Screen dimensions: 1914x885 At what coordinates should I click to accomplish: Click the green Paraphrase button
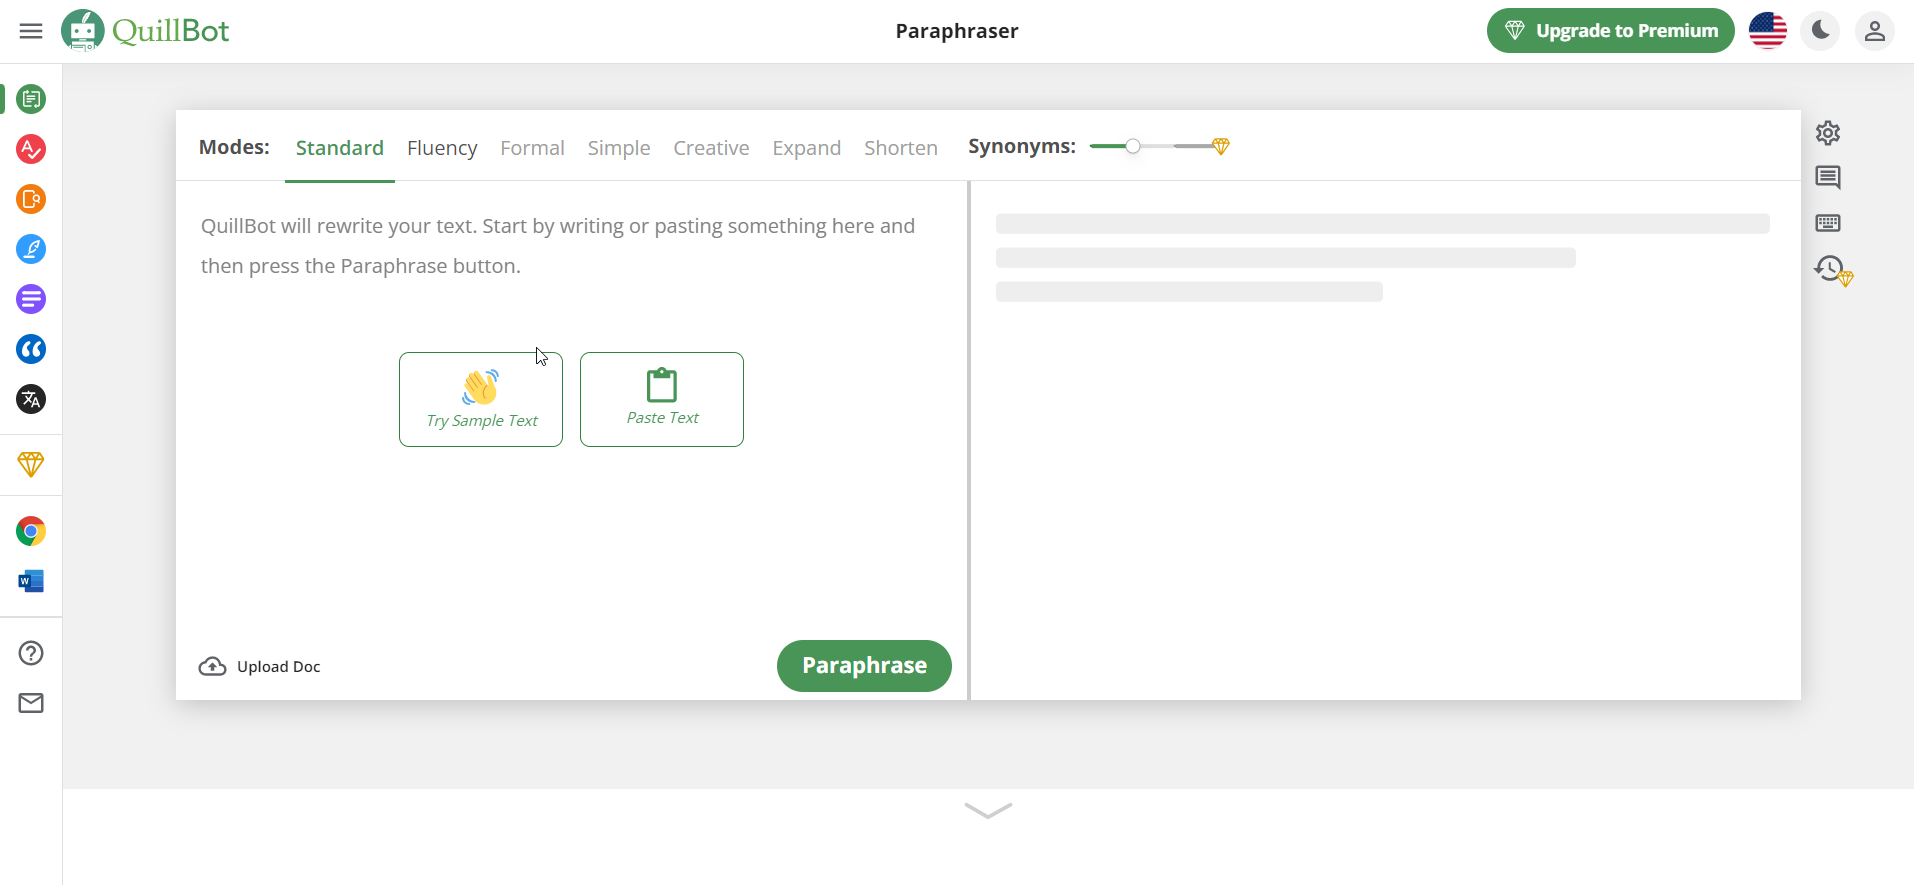[864, 666]
